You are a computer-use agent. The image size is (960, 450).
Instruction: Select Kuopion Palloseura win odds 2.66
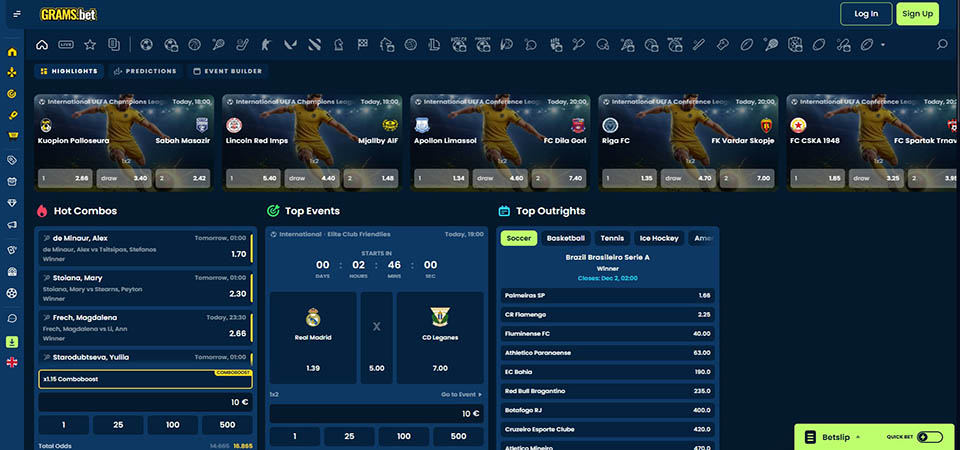click(65, 178)
